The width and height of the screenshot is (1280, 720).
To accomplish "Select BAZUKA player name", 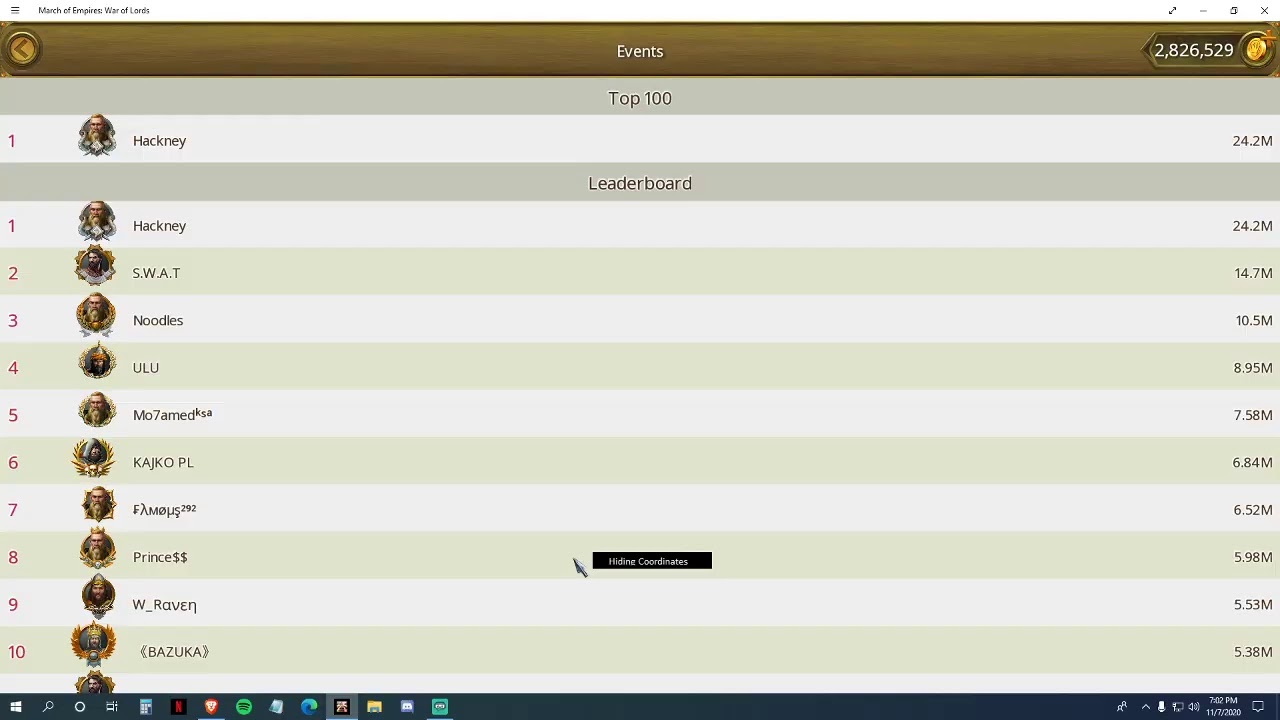I will (x=174, y=652).
